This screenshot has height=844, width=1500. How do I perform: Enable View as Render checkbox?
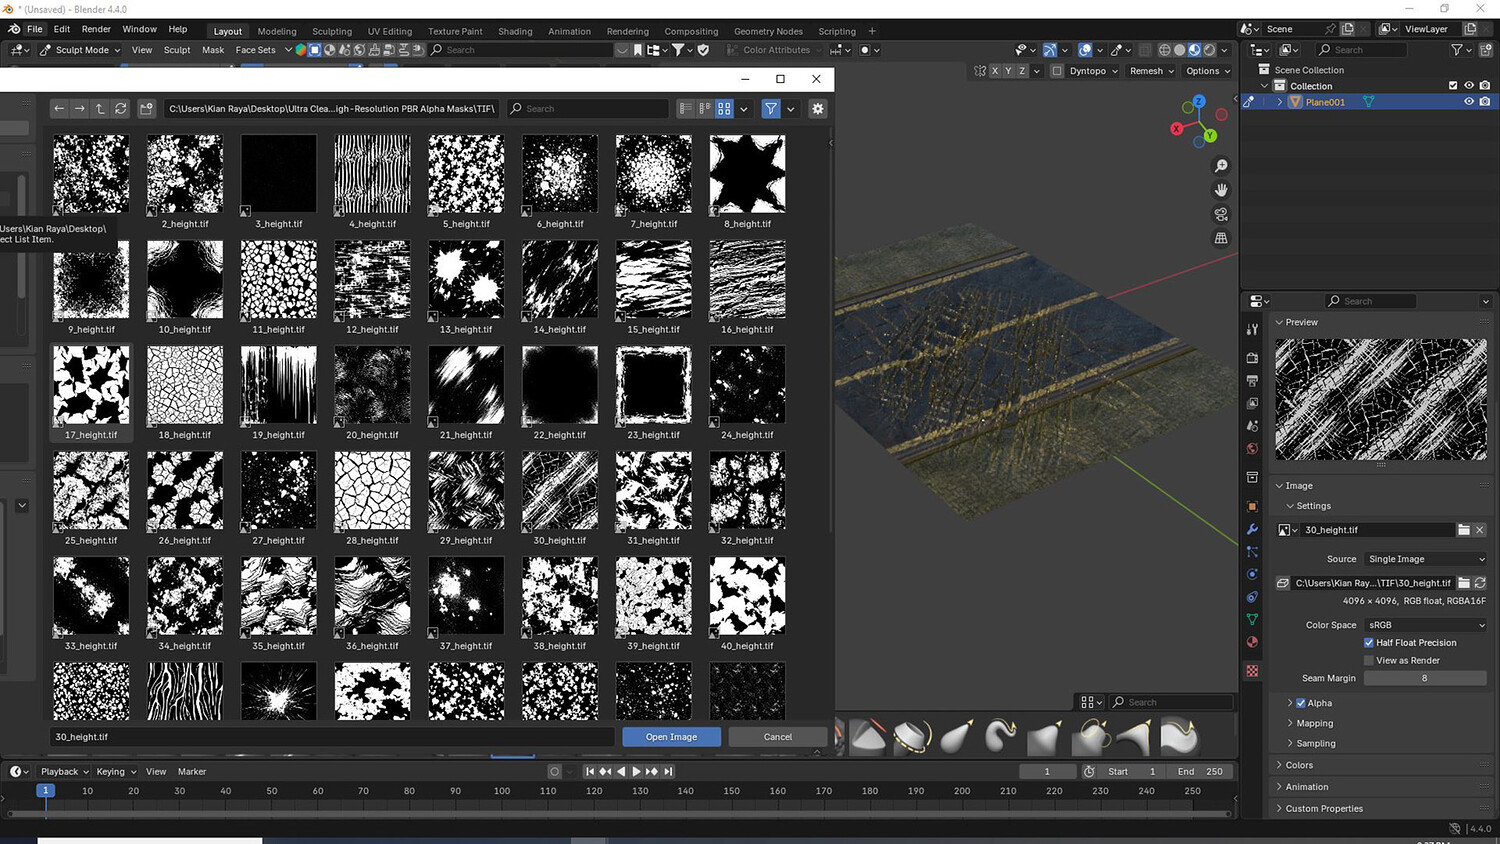pos(1369,660)
